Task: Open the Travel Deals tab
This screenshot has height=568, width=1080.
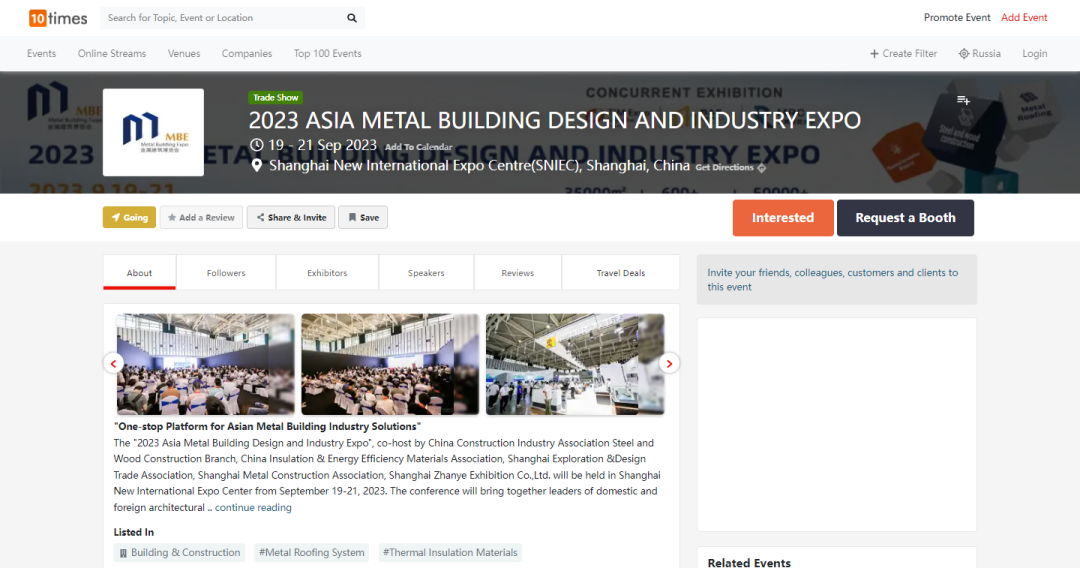Action: 621,273
